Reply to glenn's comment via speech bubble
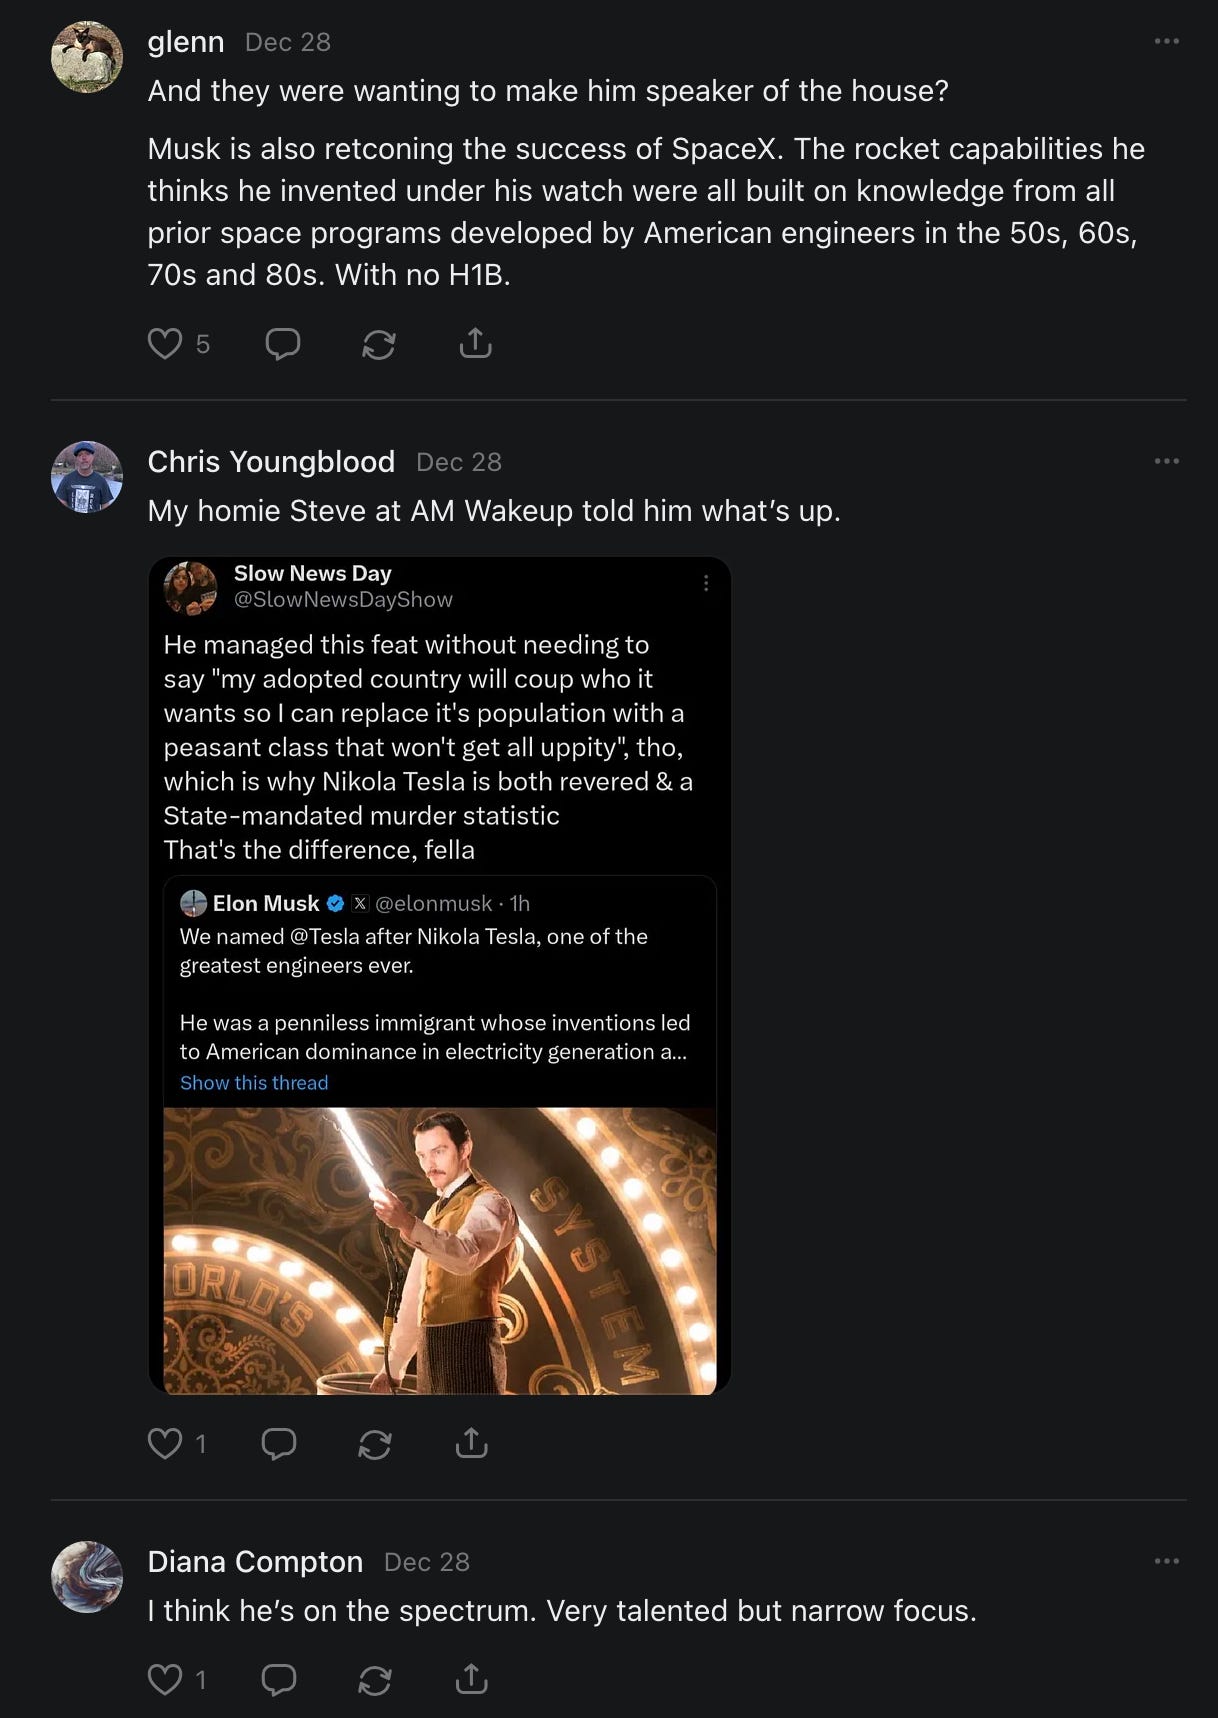The width and height of the screenshot is (1218, 1718). [x=283, y=344]
